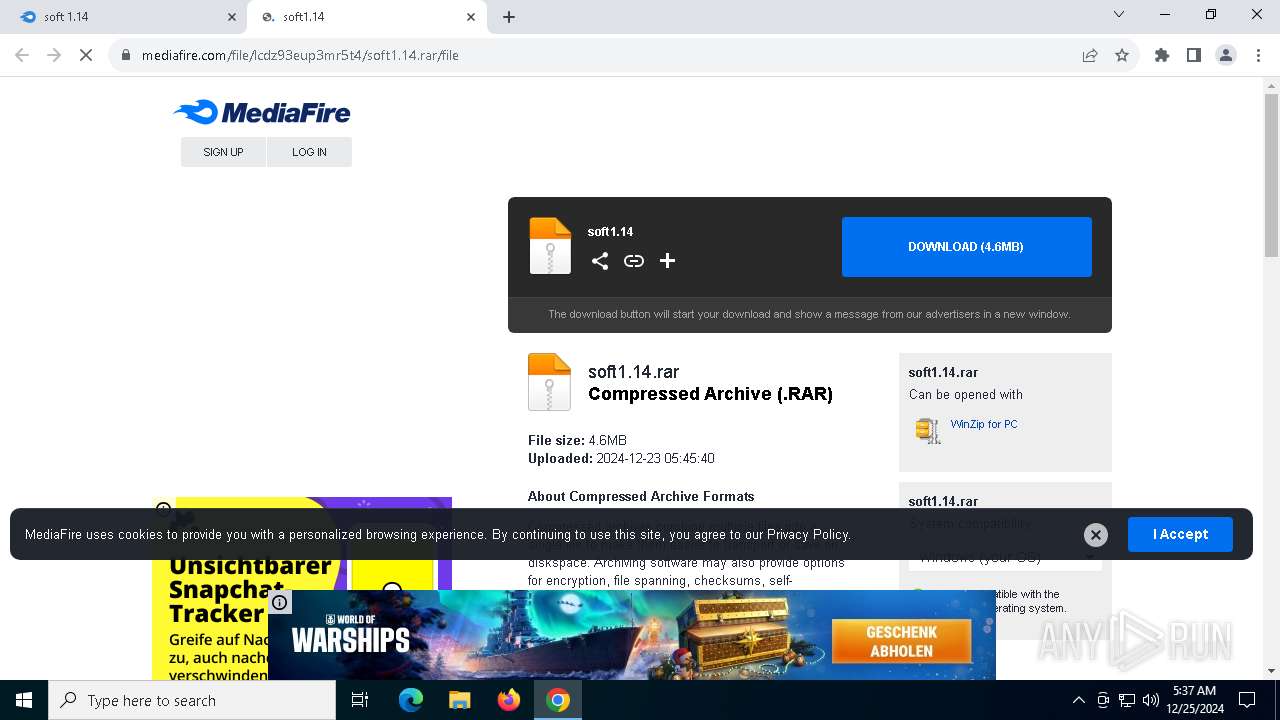Open the Chrome profile avatar
Viewport: 1280px width, 720px height.
pos(1226,55)
